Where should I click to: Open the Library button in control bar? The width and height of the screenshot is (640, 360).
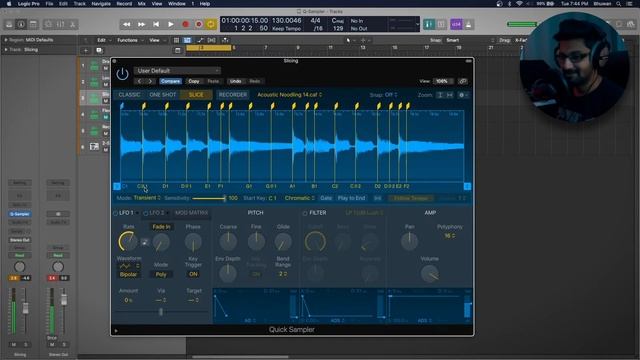click(x=9, y=24)
